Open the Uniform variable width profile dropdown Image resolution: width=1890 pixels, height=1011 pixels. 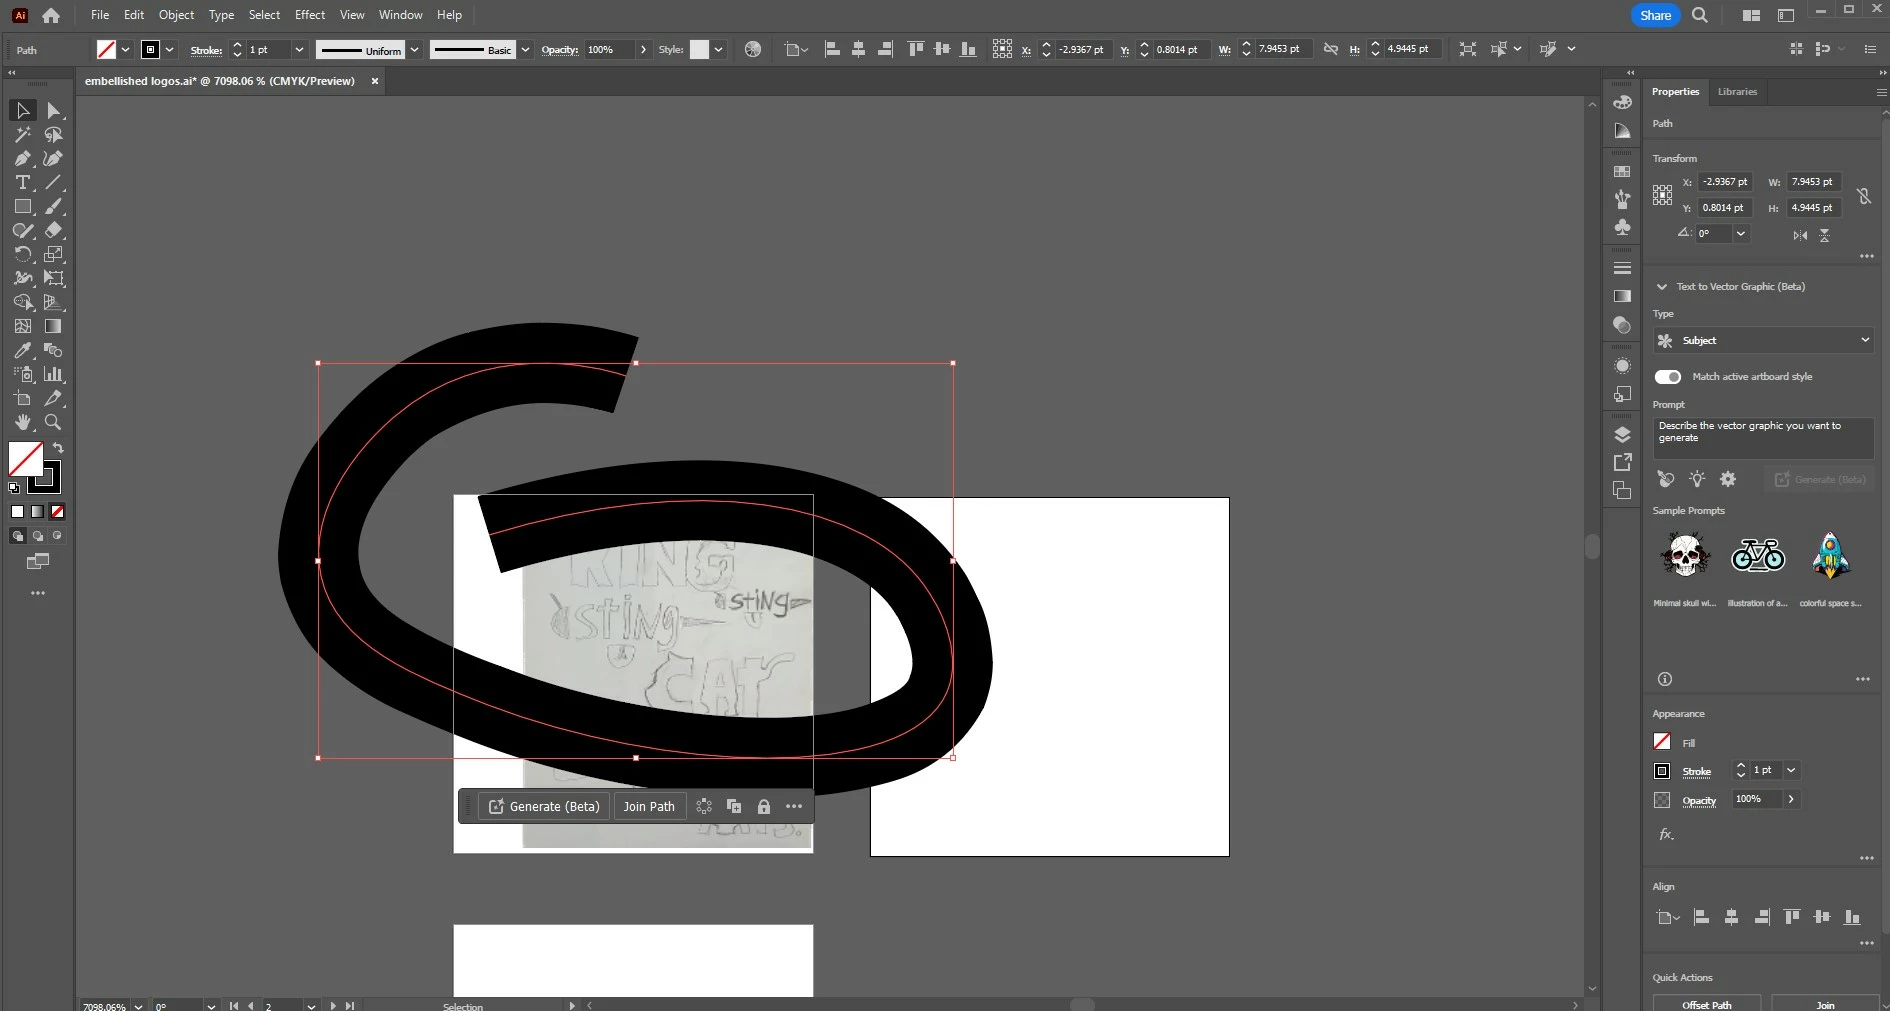point(414,50)
